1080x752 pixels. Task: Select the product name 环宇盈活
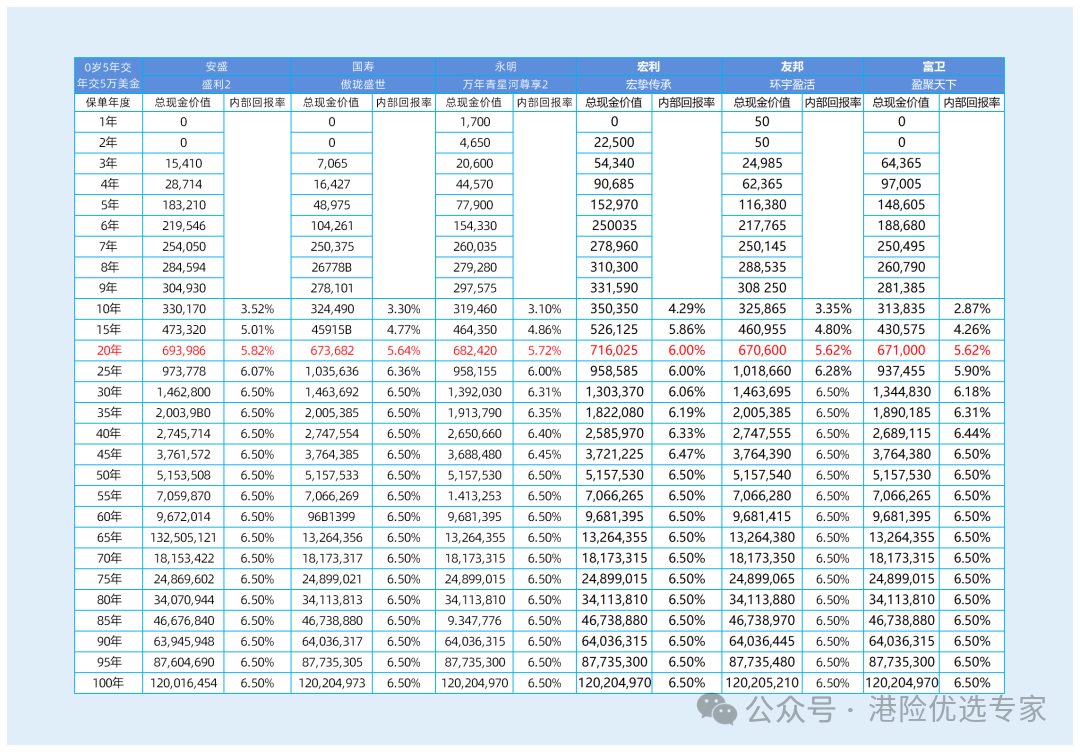click(x=792, y=85)
